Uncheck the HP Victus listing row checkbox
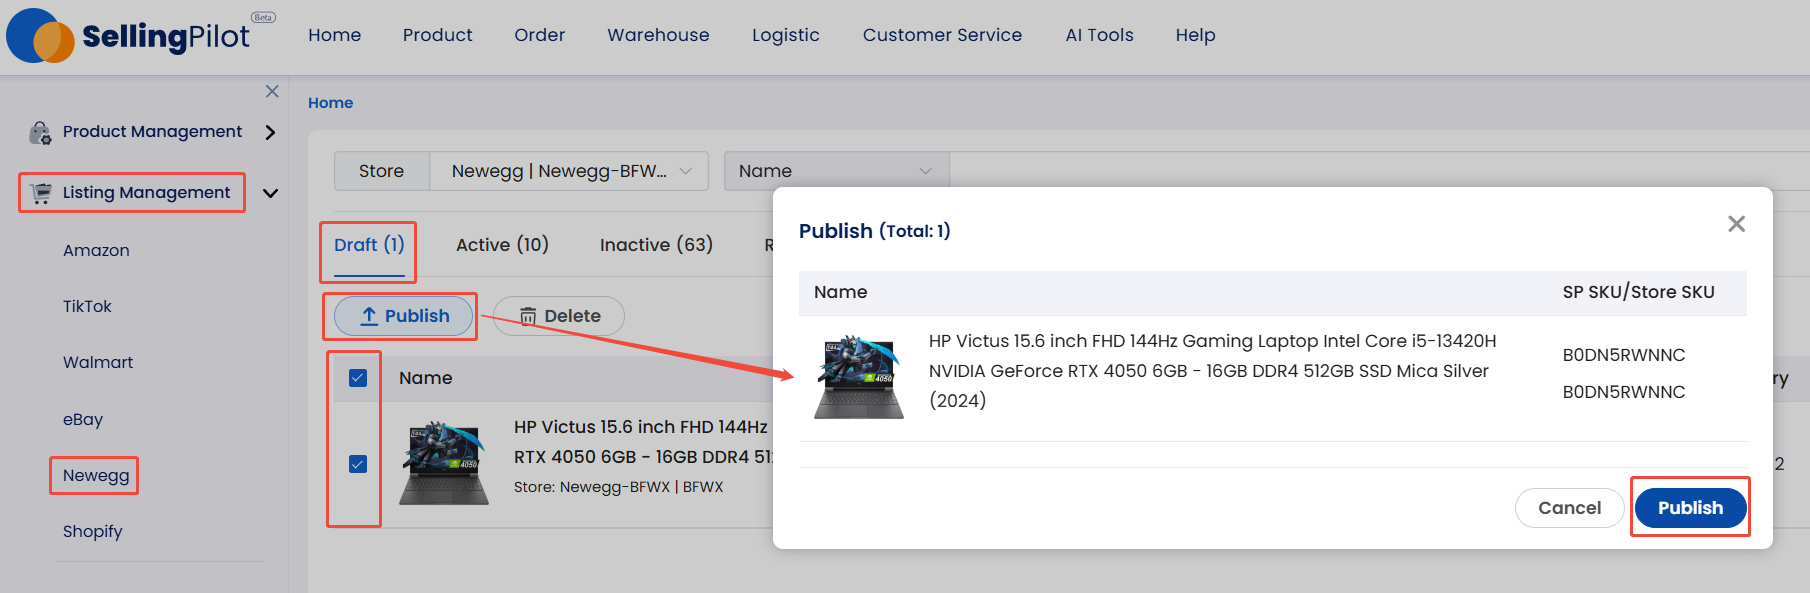The image size is (1810, 593). coord(358,464)
